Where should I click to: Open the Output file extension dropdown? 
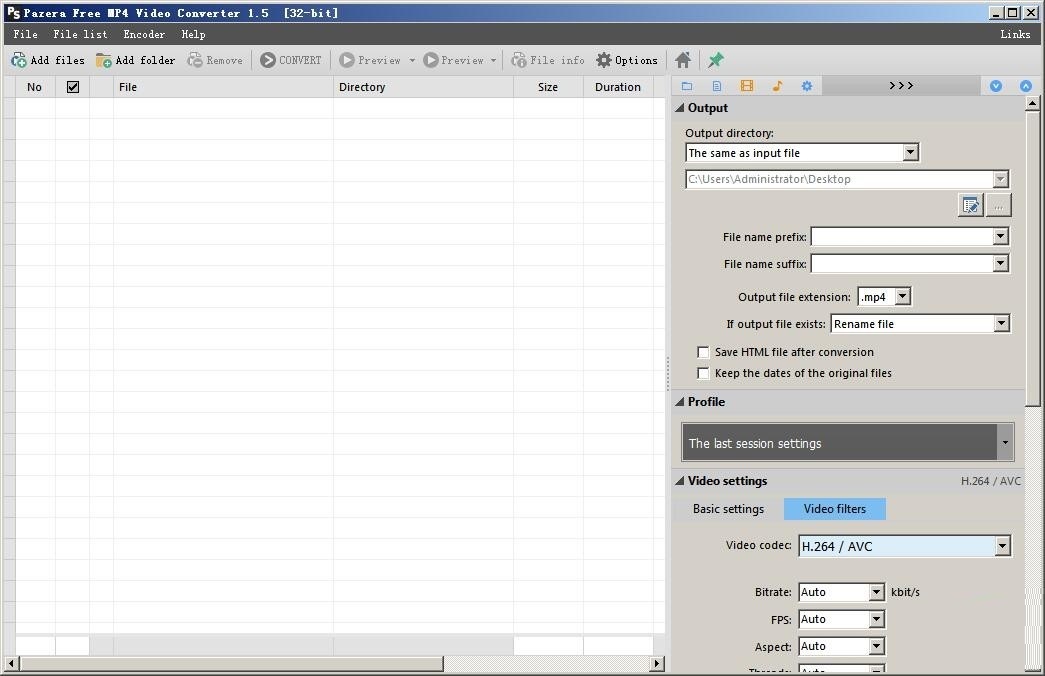tap(902, 297)
